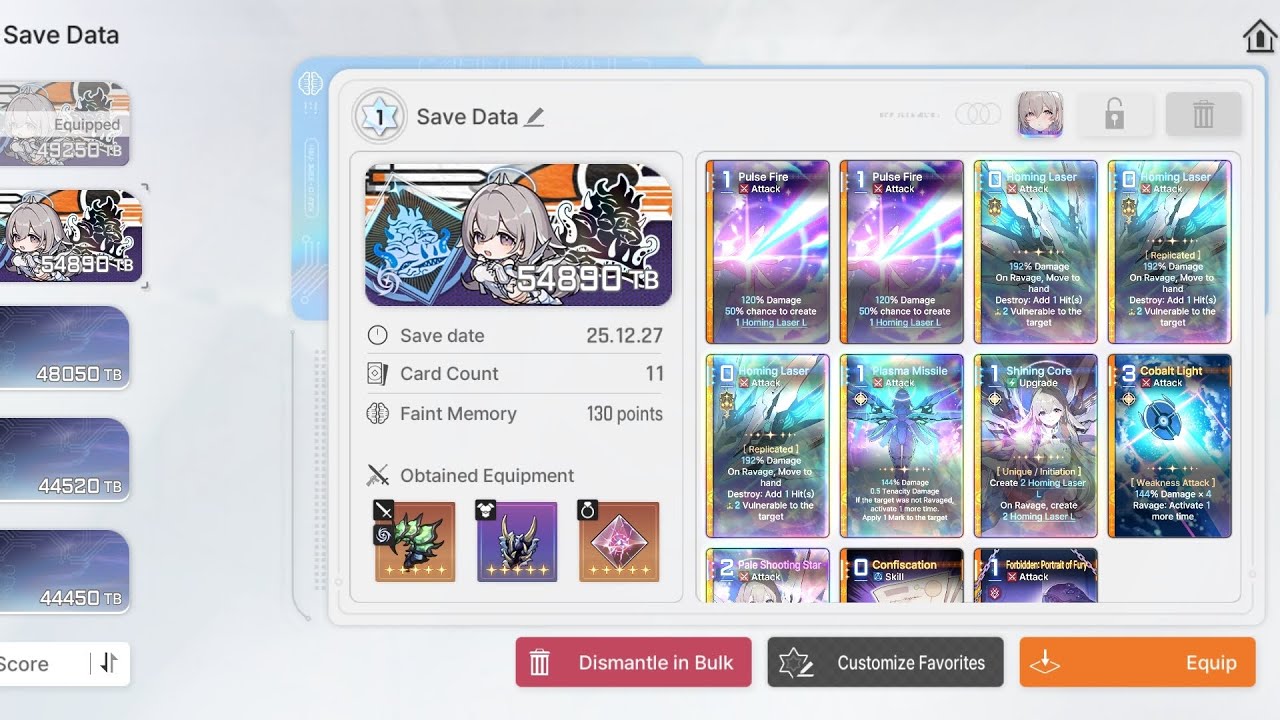Viewport: 1280px width, 720px height.
Task: Open the Plasma Missile card details
Action: [902, 446]
